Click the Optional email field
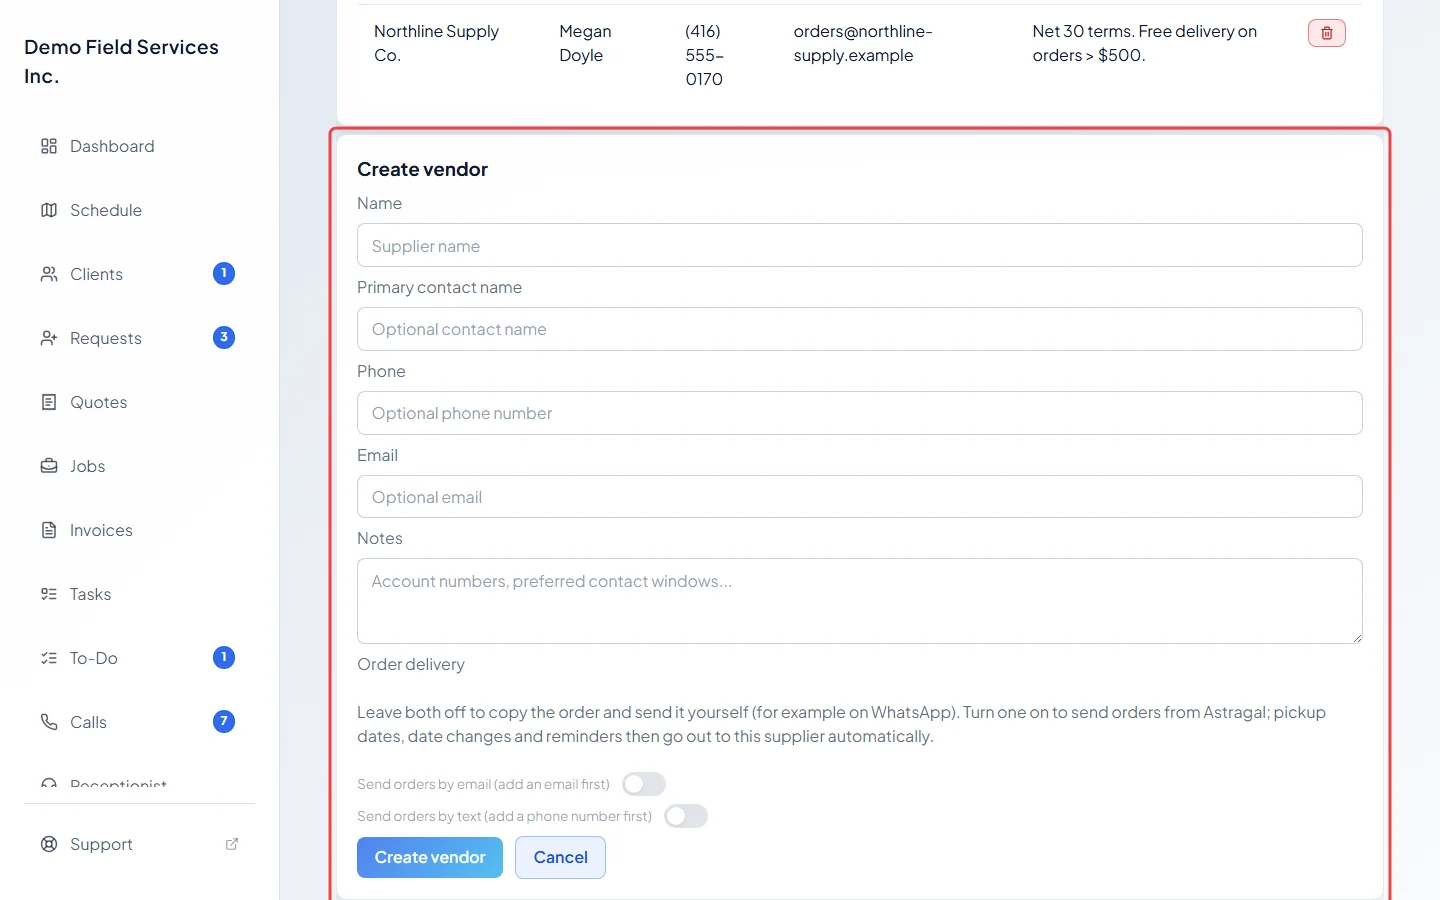This screenshot has width=1440, height=900. point(860,497)
